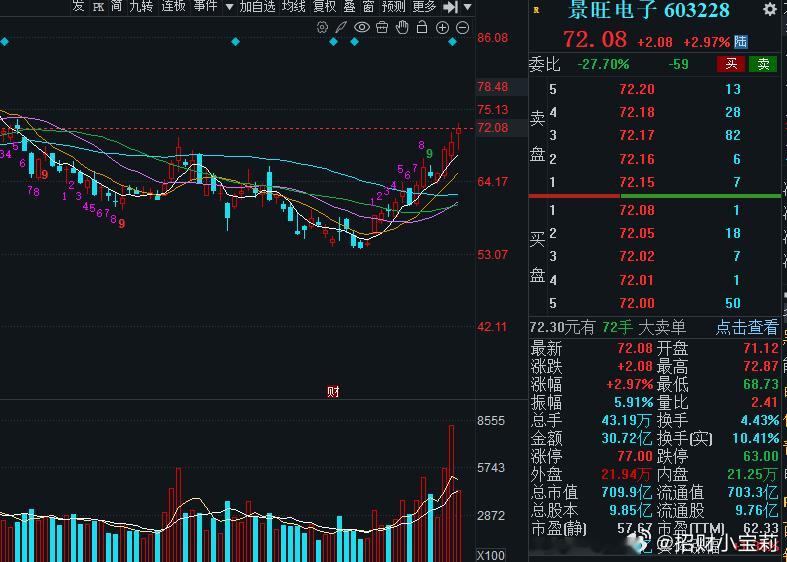Select sell level 3 price 72.17
787x562 pixels.
tap(637, 135)
